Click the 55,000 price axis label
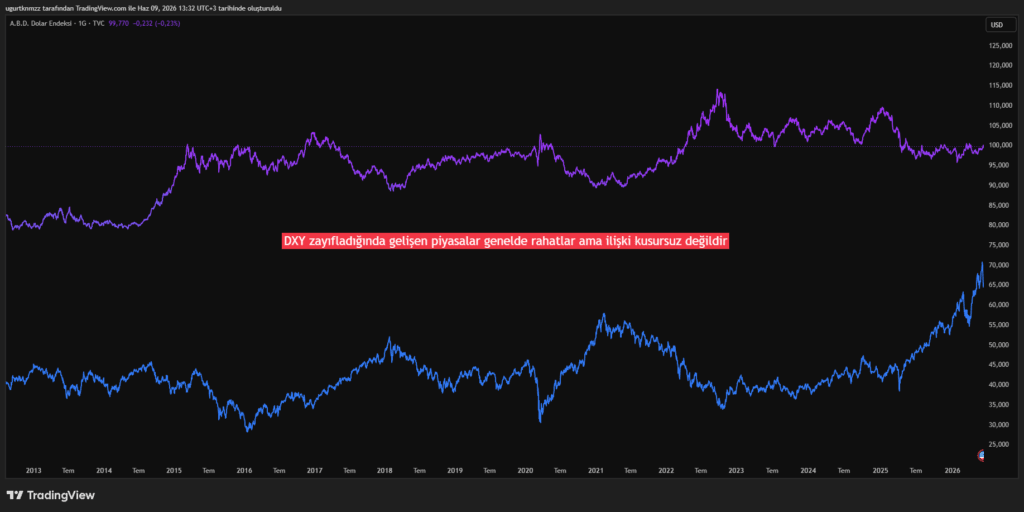This screenshot has height=512, width=1024. (x=1001, y=325)
